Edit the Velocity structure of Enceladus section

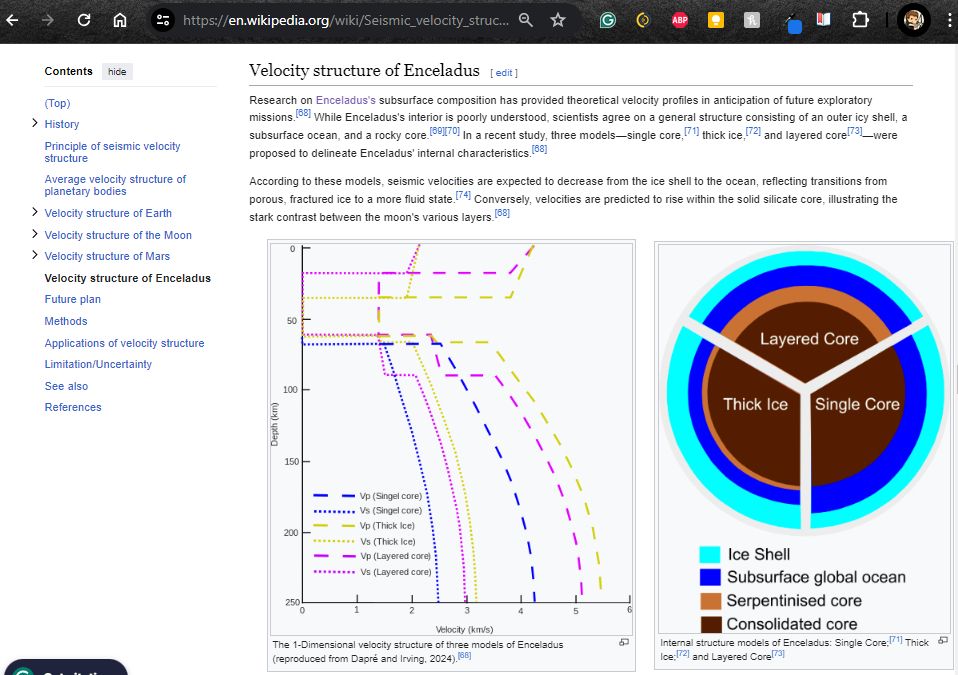tap(504, 72)
